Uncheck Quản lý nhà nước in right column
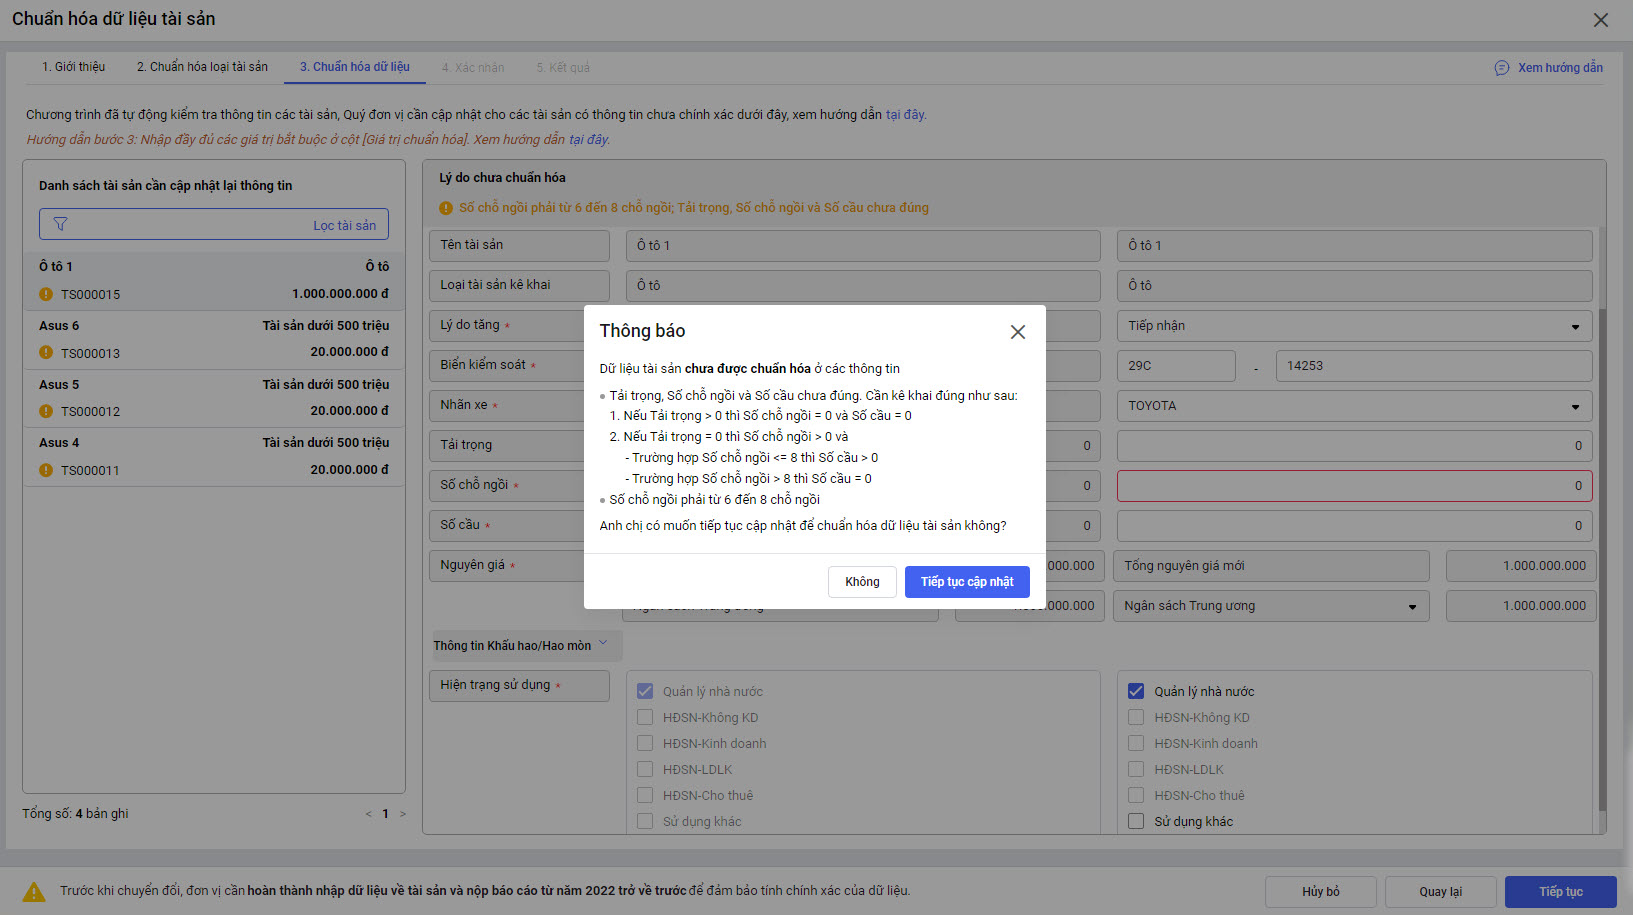This screenshot has width=1633, height=915. [1136, 691]
